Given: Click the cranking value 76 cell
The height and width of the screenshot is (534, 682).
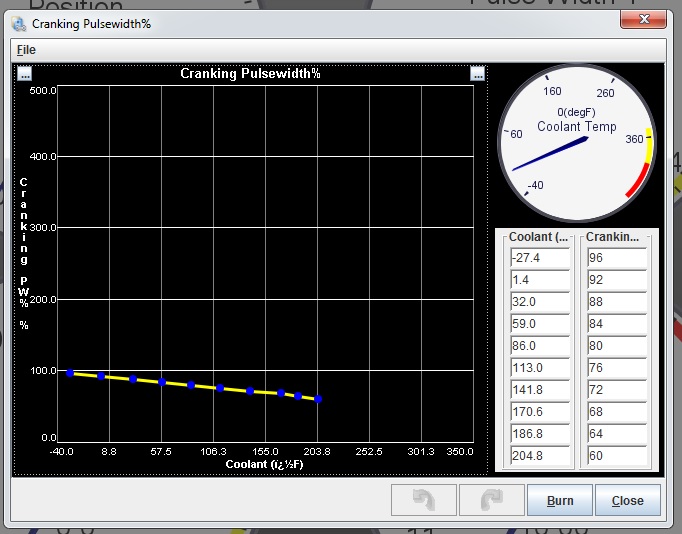Looking at the screenshot, I should [x=616, y=369].
